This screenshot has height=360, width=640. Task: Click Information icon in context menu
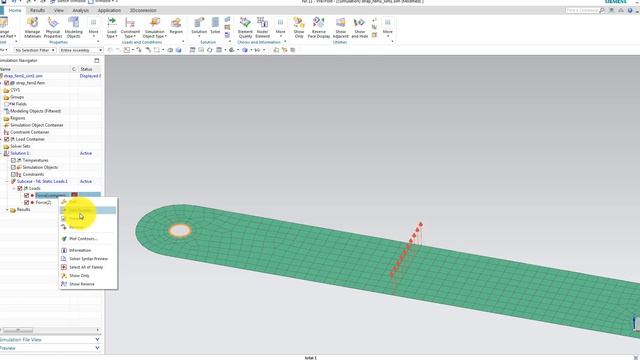[64, 250]
